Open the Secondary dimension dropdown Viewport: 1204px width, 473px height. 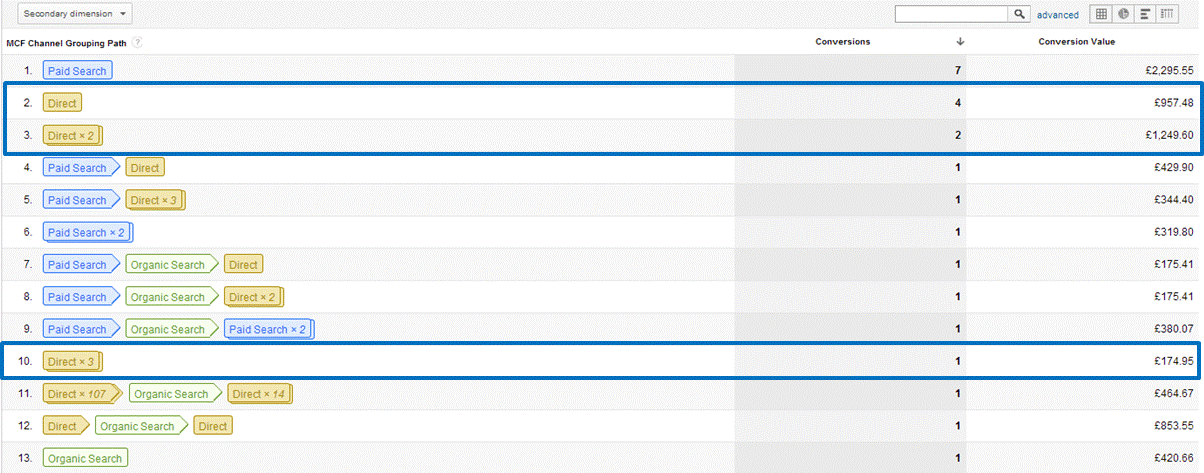[68, 14]
